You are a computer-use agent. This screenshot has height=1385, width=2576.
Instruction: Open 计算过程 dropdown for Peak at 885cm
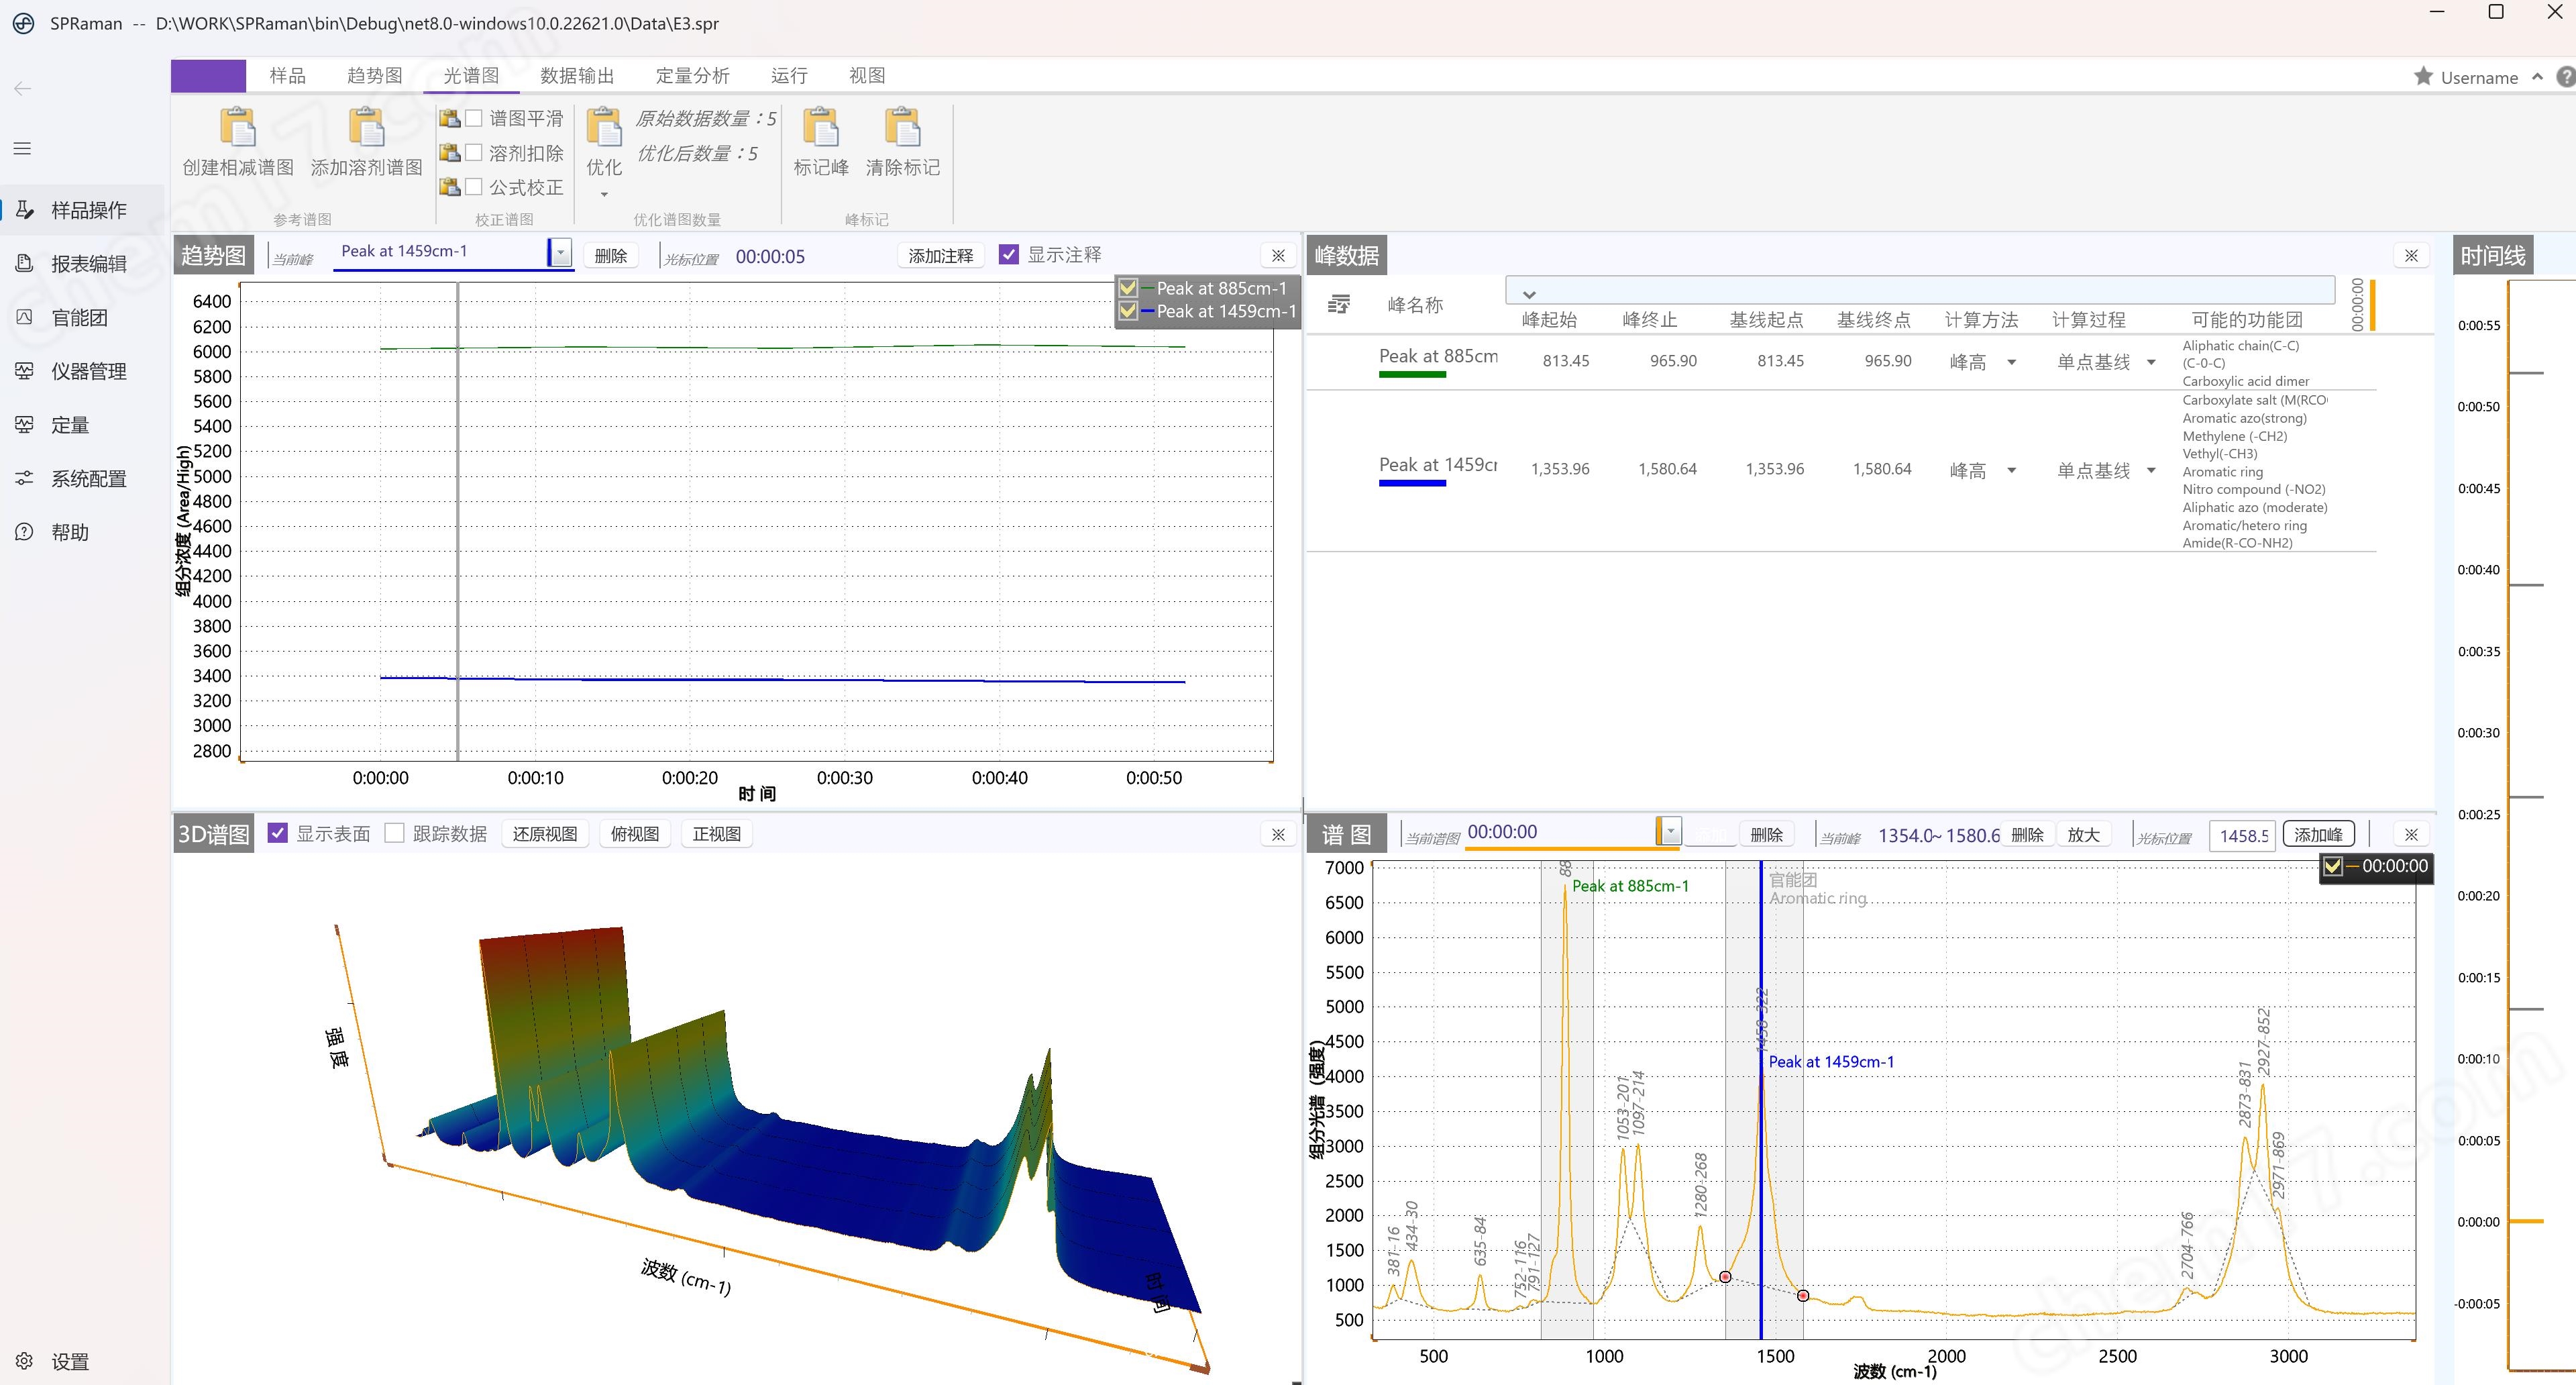(2151, 362)
